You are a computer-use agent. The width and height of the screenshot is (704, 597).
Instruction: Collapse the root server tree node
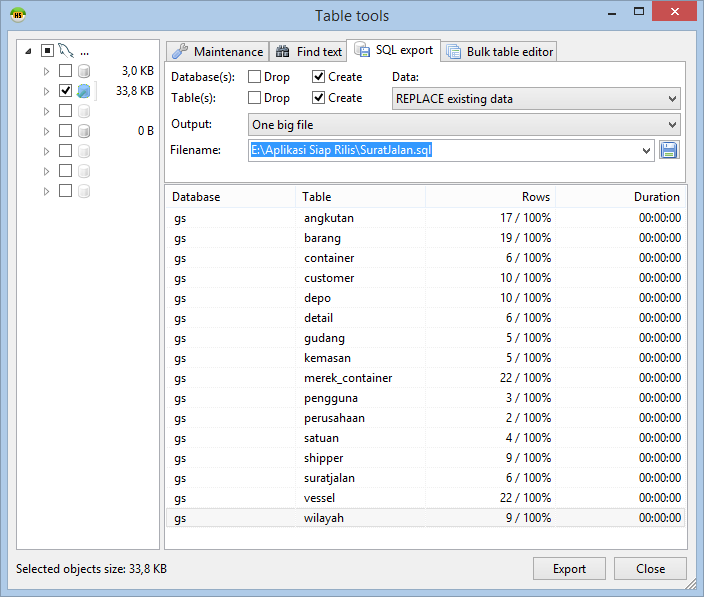(28, 51)
